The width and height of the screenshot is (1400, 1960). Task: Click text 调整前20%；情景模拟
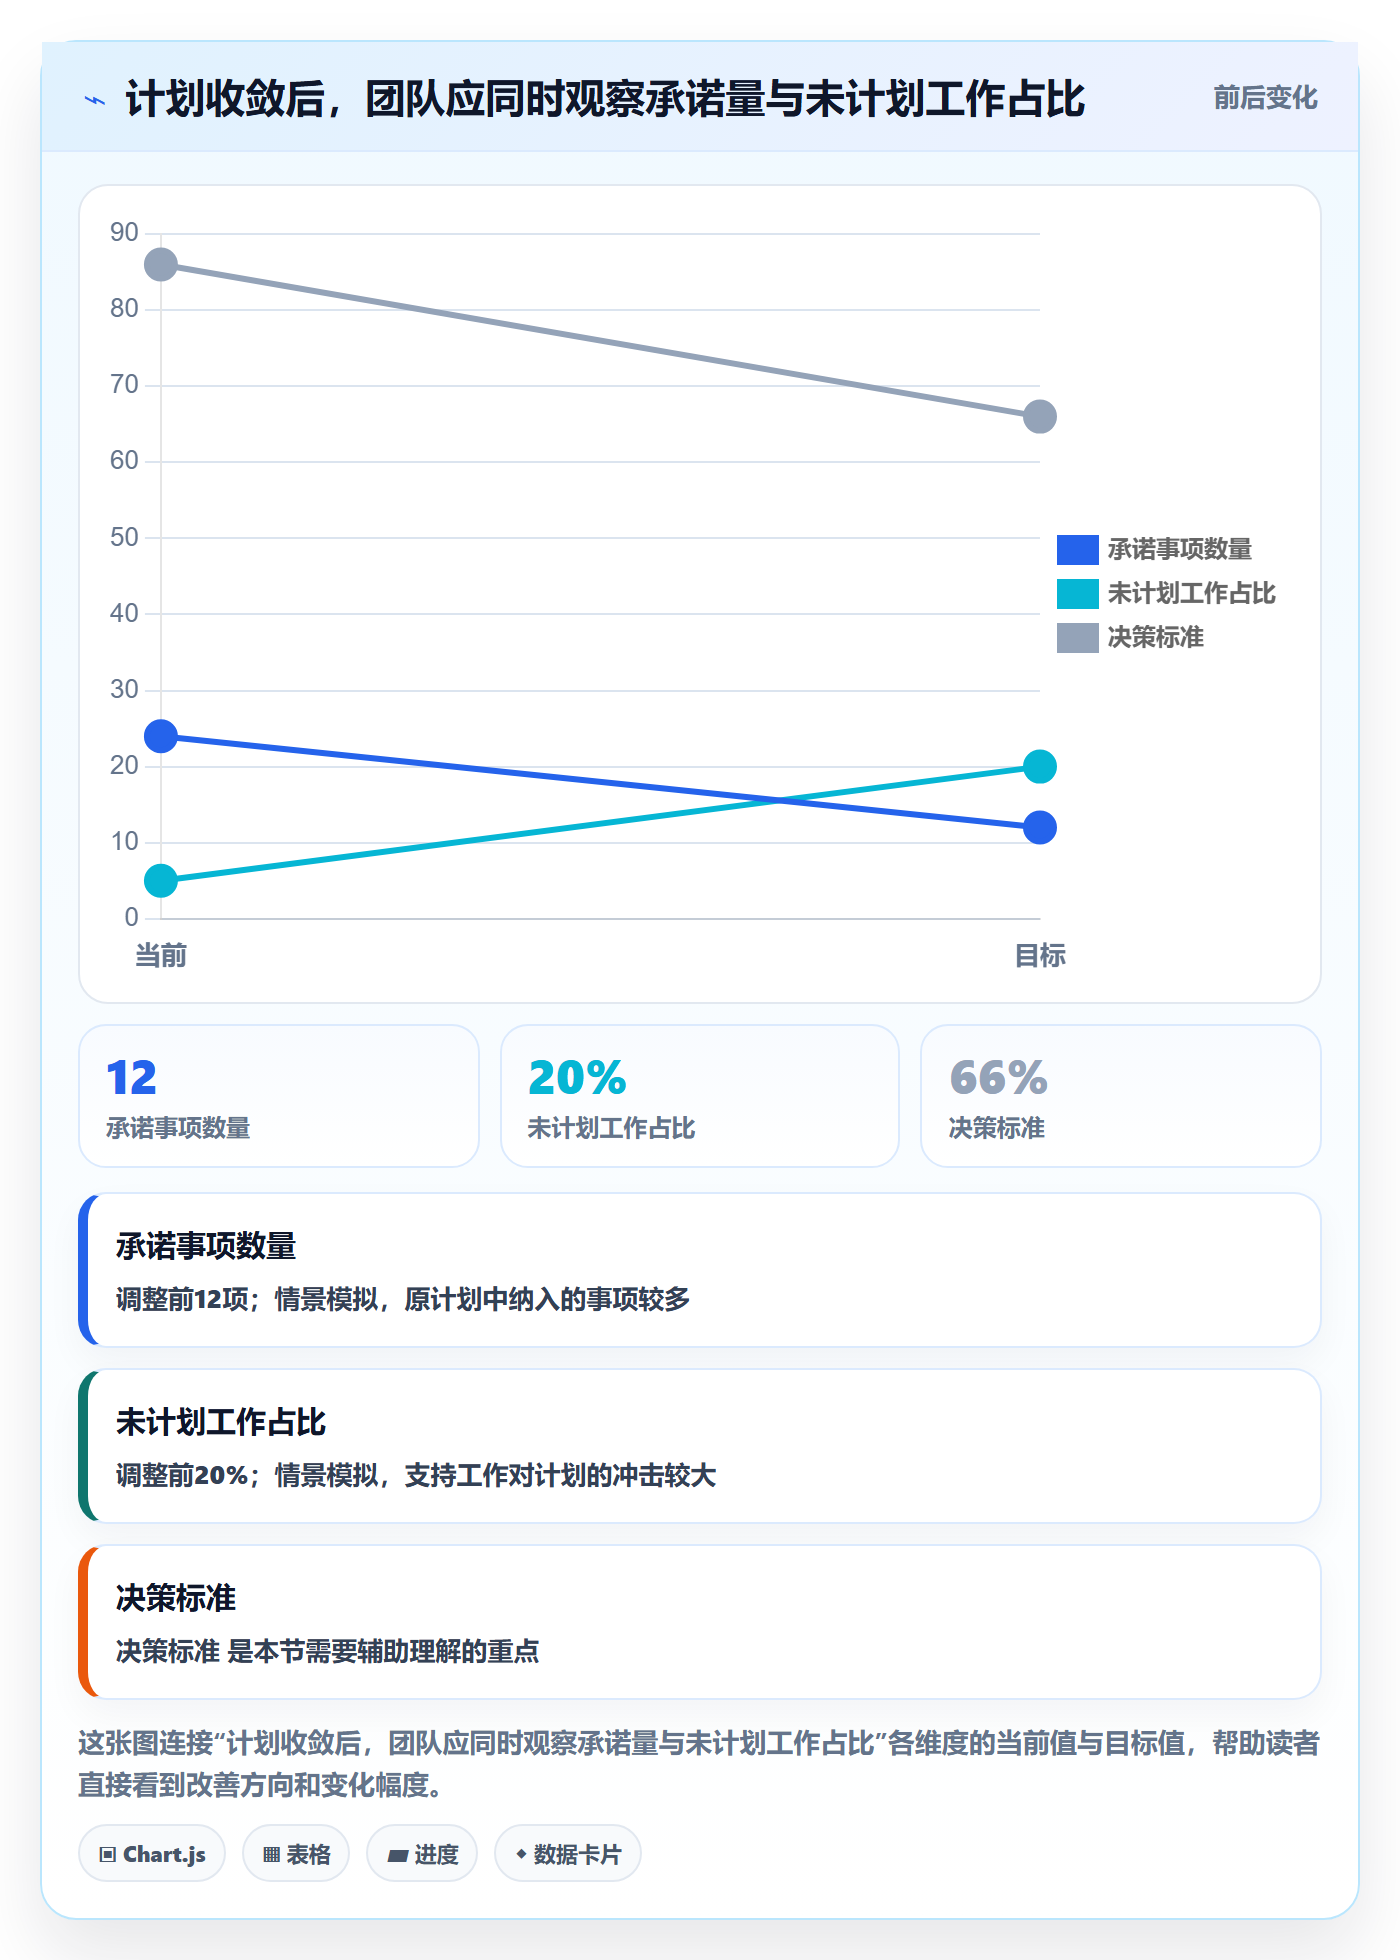pyautogui.click(x=247, y=1476)
